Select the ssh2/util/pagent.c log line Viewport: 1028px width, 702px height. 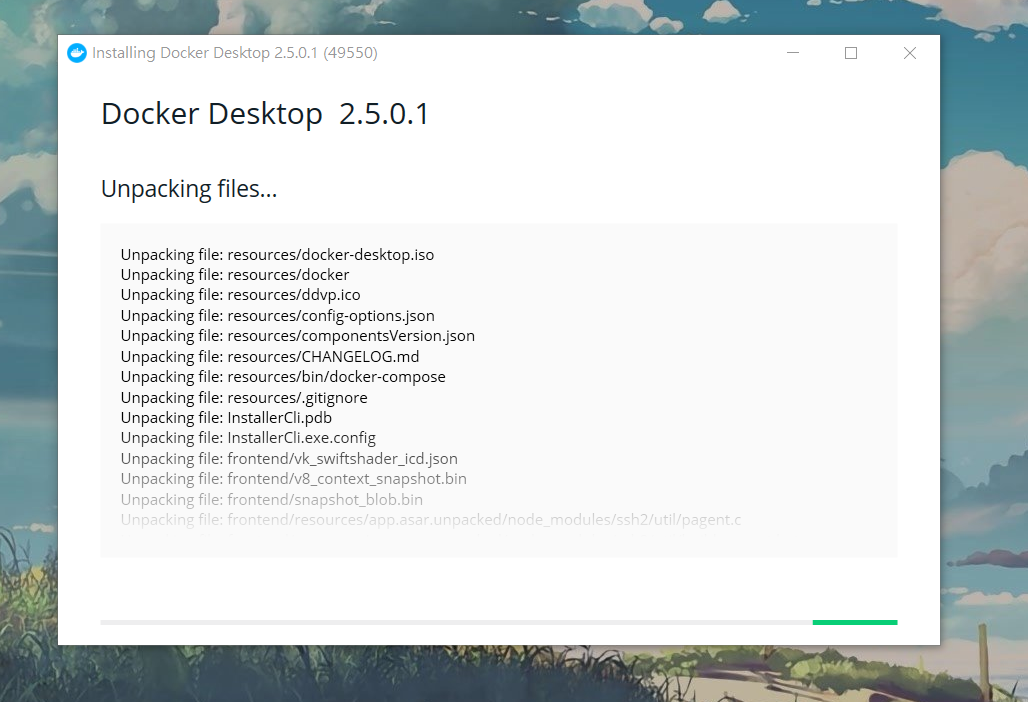point(431,520)
